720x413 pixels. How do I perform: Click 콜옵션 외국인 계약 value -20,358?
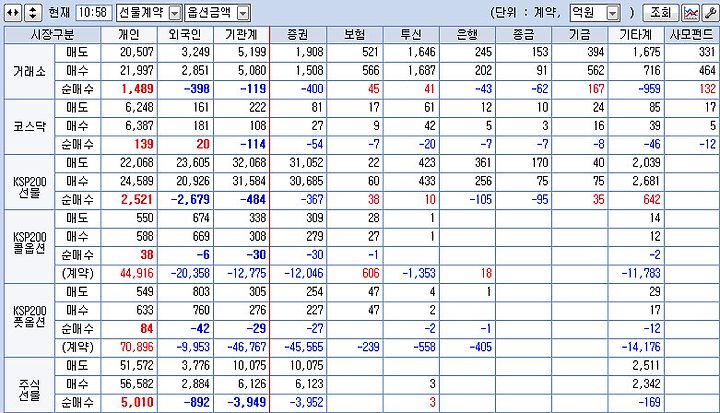190,273
